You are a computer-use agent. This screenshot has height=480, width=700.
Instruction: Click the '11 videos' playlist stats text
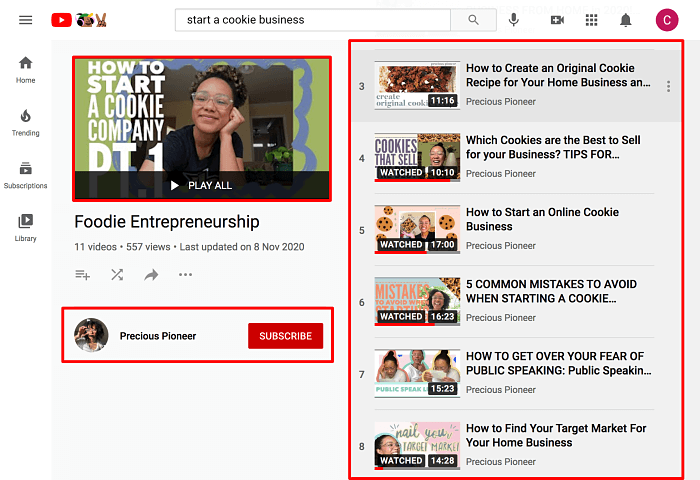[95, 247]
